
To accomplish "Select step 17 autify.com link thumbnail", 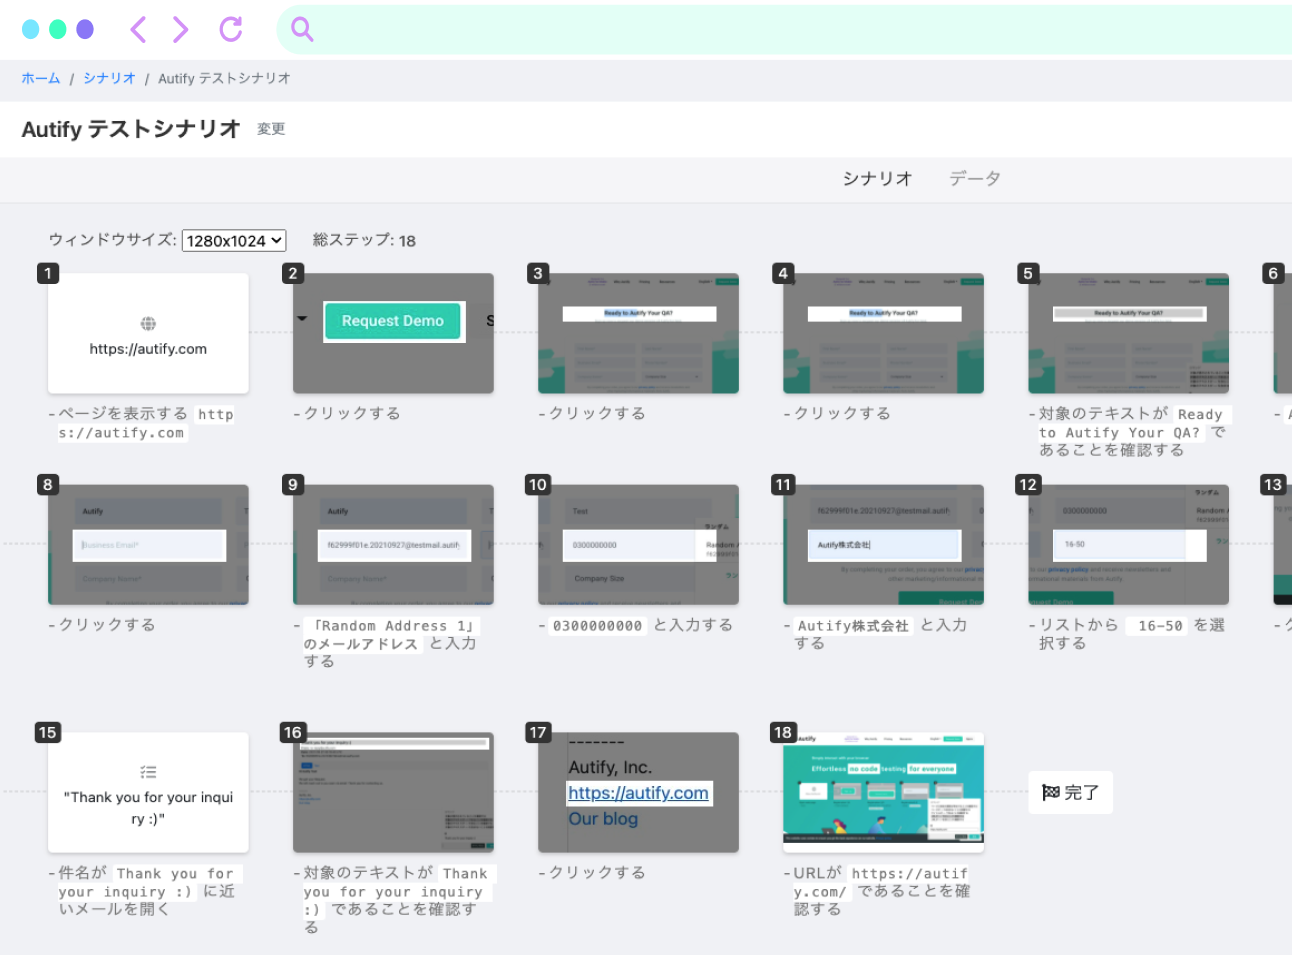I will coord(638,792).
